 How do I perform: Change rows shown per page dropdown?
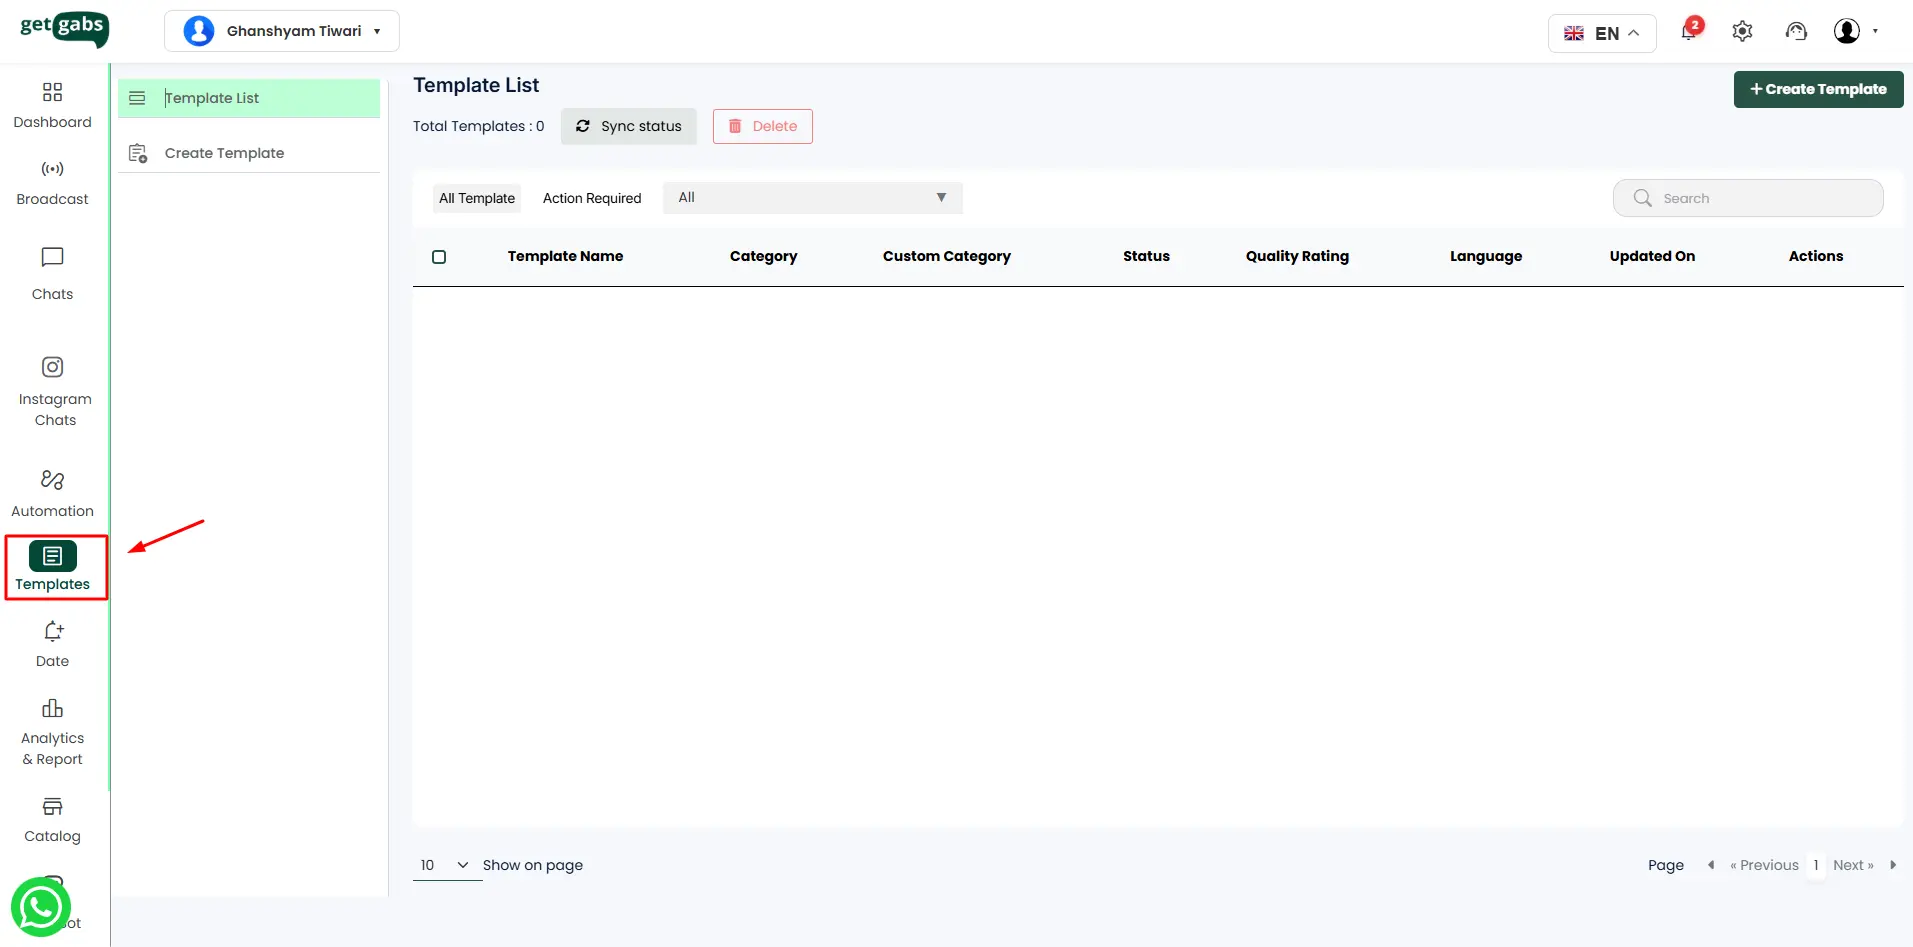click(445, 865)
